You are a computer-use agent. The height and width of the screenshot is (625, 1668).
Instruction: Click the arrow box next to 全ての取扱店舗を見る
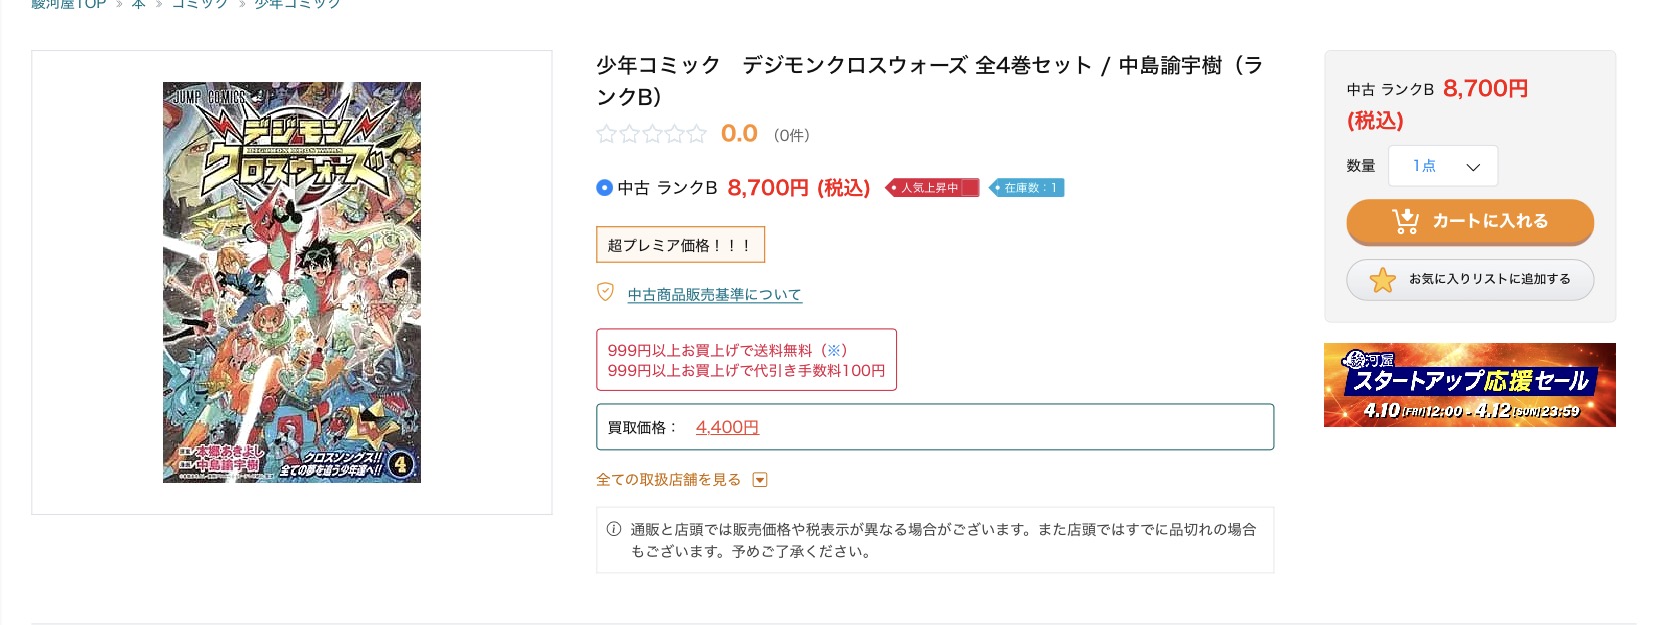[x=760, y=480]
